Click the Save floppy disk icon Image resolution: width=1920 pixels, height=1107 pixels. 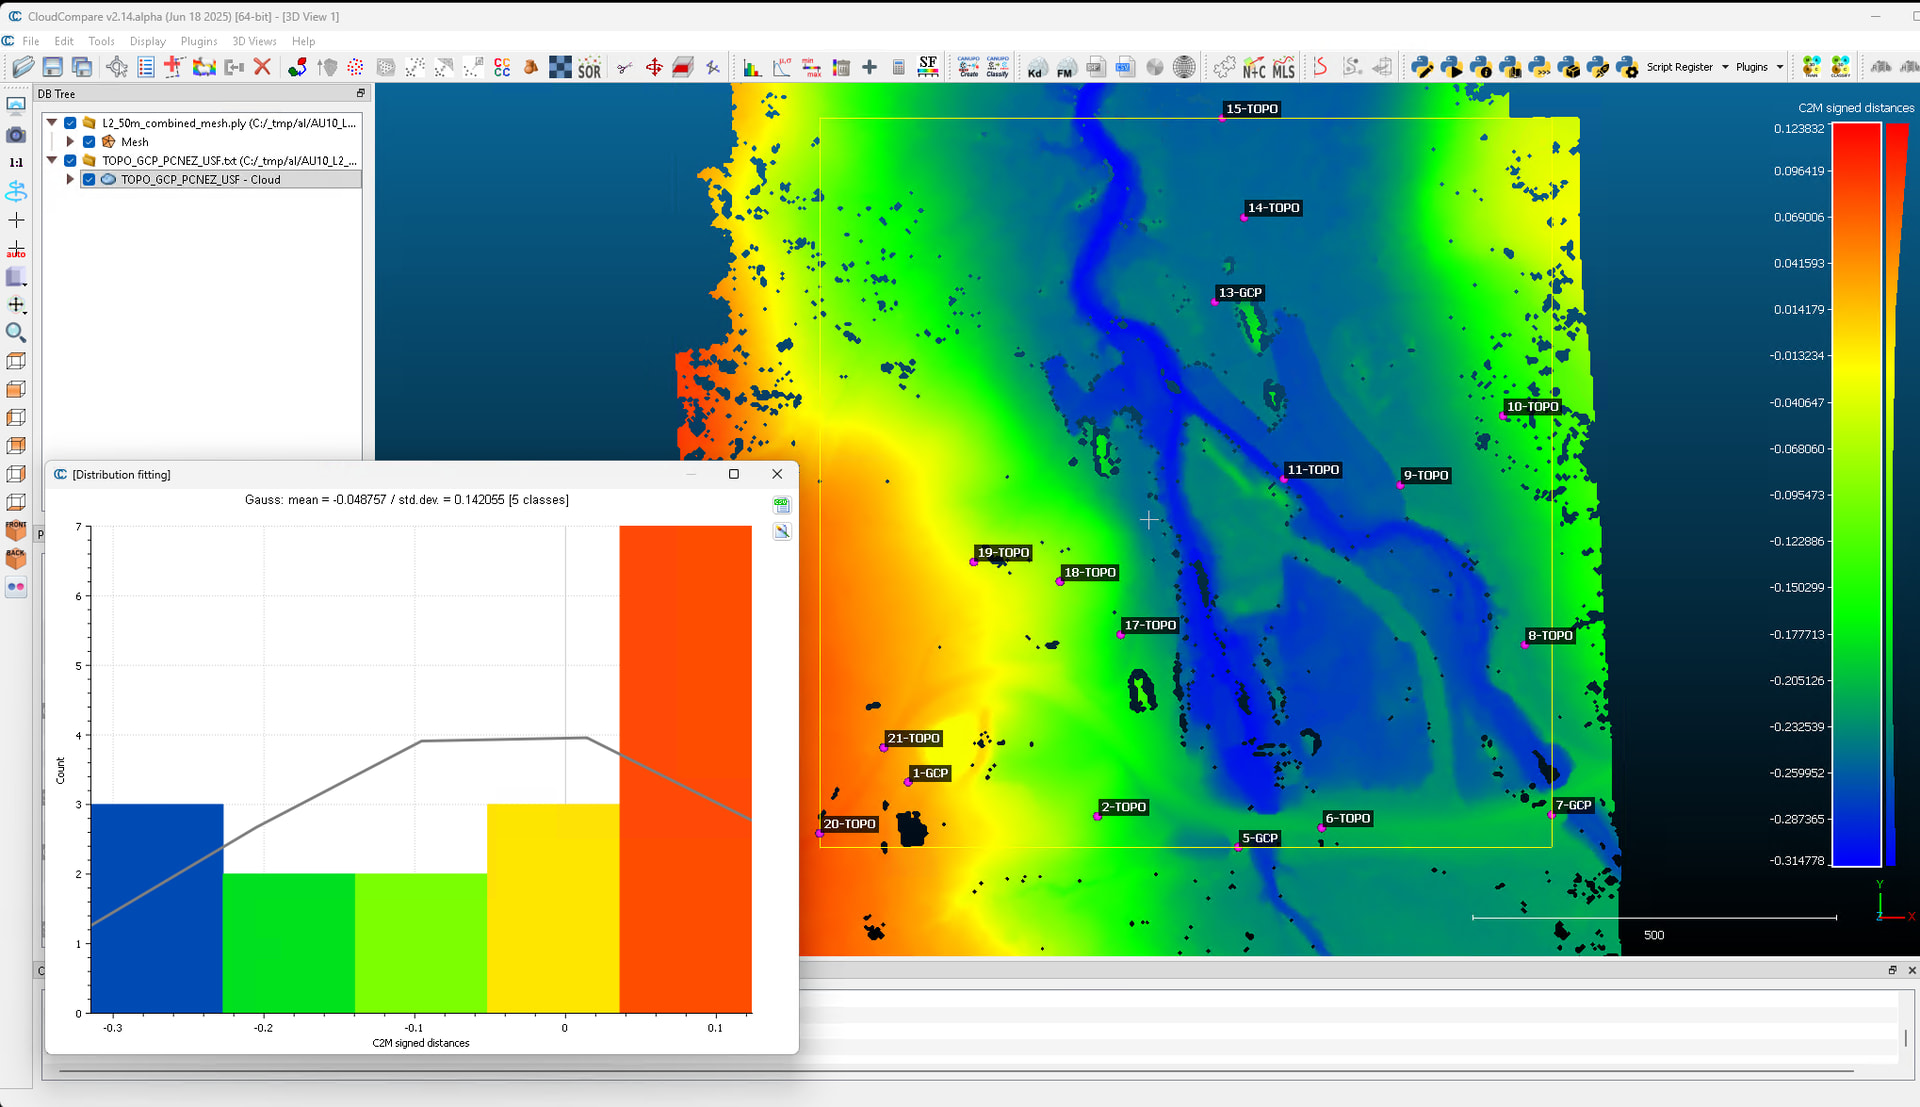pyautogui.click(x=53, y=67)
